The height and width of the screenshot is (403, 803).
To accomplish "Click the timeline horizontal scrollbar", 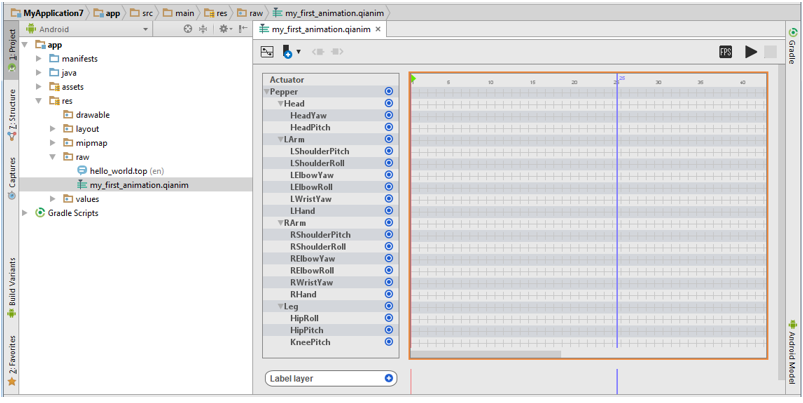I will pos(486,354).
